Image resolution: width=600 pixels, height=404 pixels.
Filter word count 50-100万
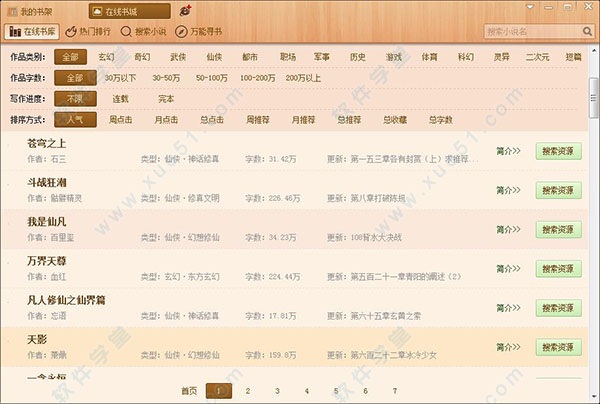tap(212, 78)
